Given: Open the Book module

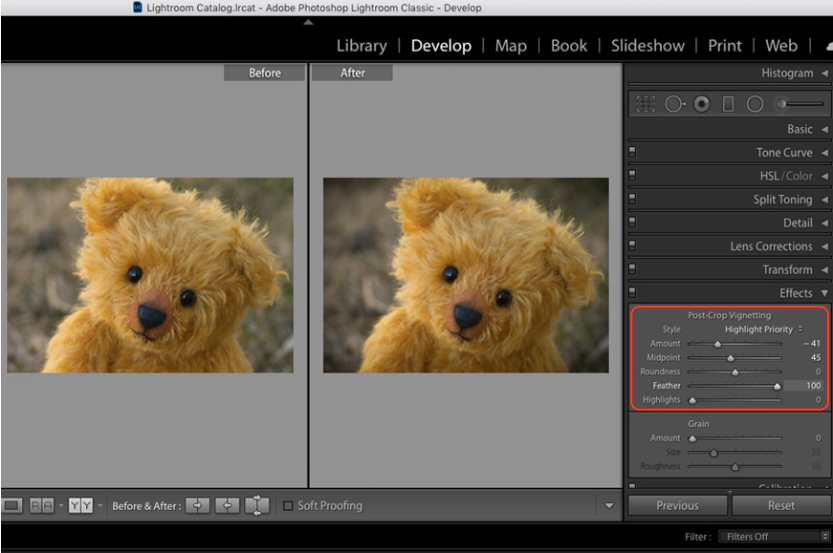Looking at the screenshot, I should click(x=569, y=46).
